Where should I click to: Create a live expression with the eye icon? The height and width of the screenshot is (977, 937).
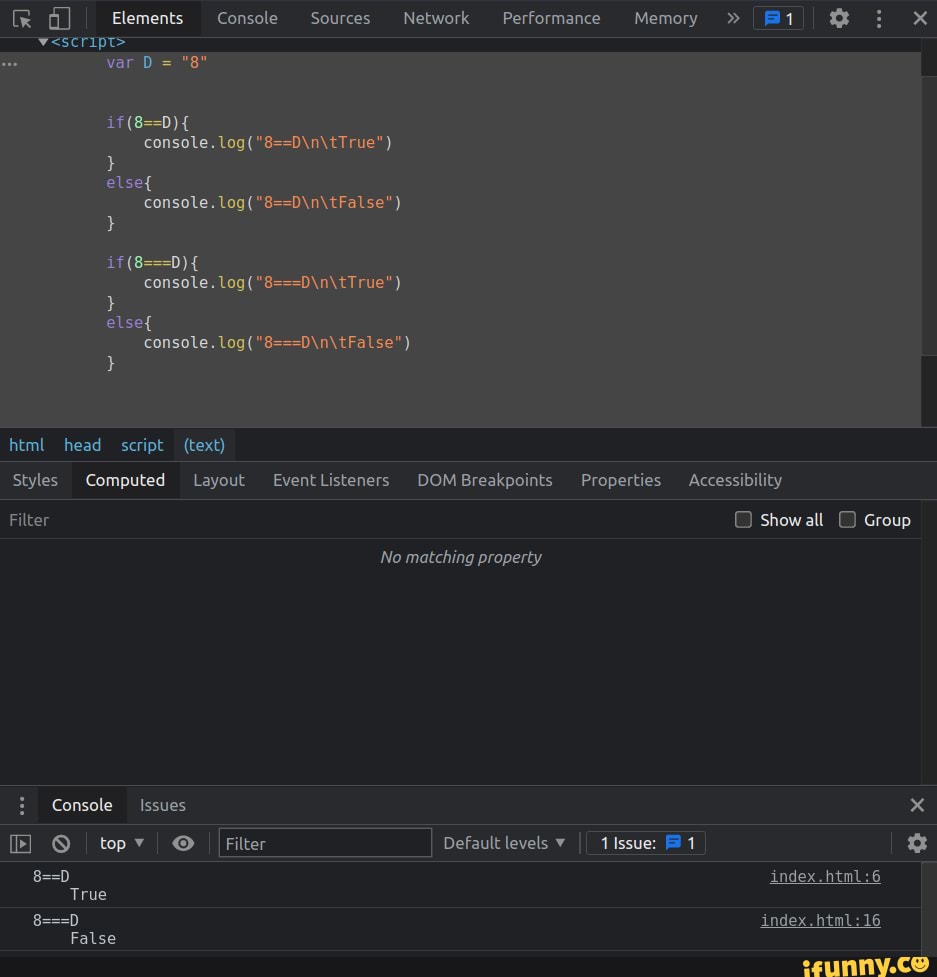point(183,843)
